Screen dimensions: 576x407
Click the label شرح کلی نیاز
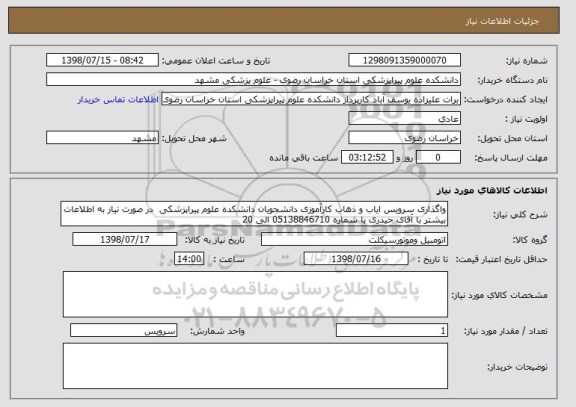pyautogui.click(x=520, y=215)
